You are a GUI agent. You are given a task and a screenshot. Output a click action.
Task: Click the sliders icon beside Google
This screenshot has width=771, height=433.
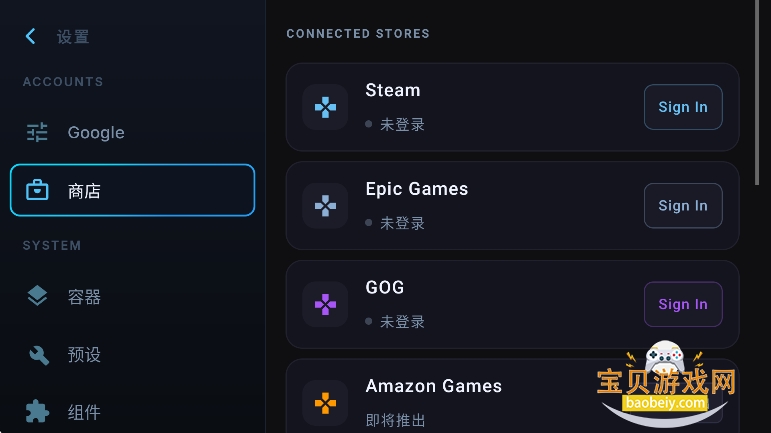click(x=37, y=132)
